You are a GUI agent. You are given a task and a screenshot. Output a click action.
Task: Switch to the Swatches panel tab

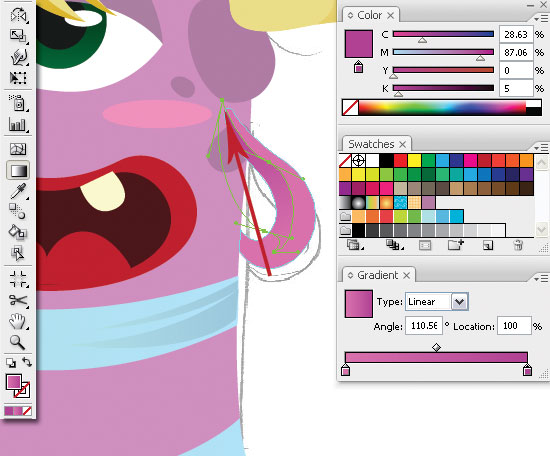coord(371,144)
